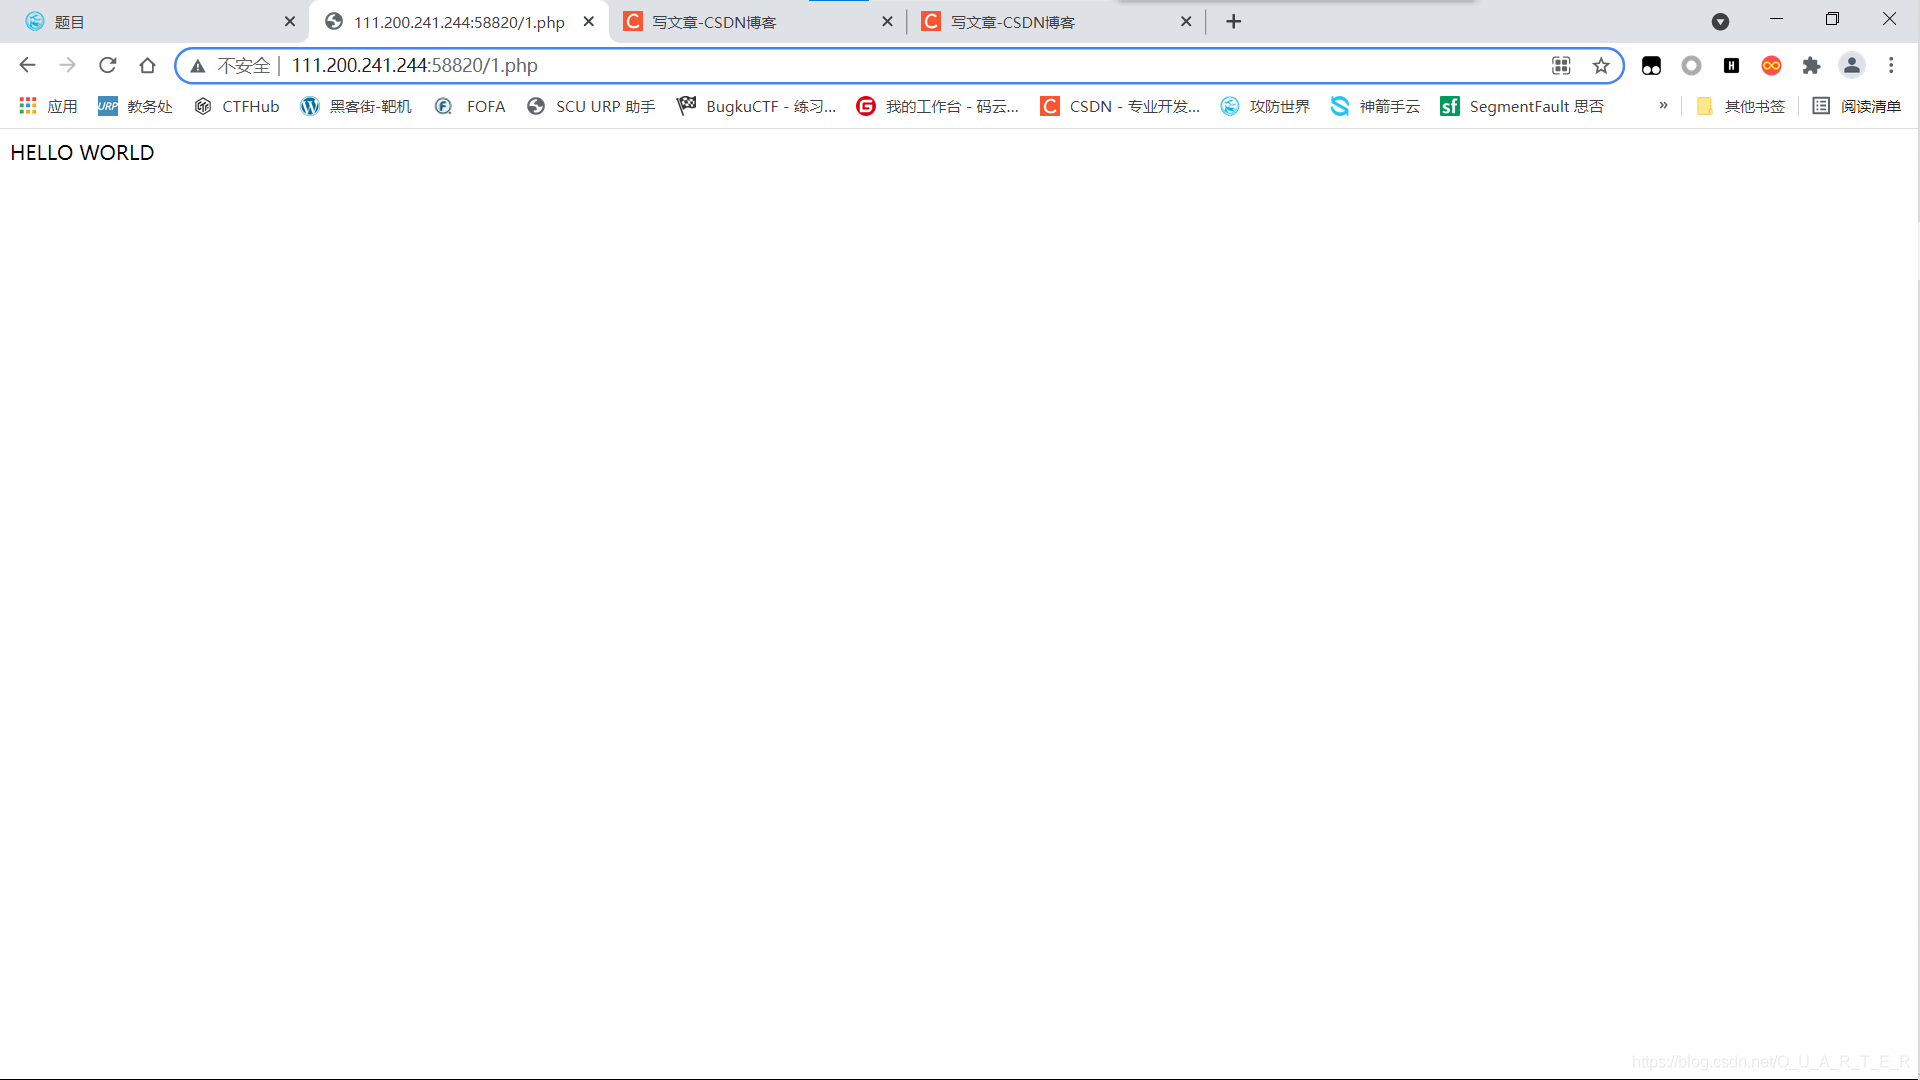The width and height of the screenshot is (1920, 1080).
Task: Open the CTFHub bookmark
Action: click(x=237, y=106)
